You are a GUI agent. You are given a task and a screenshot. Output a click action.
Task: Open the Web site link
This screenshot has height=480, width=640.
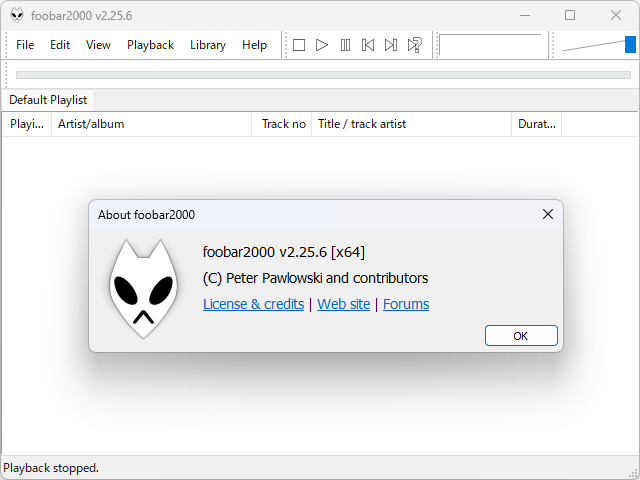click(344, 304)
